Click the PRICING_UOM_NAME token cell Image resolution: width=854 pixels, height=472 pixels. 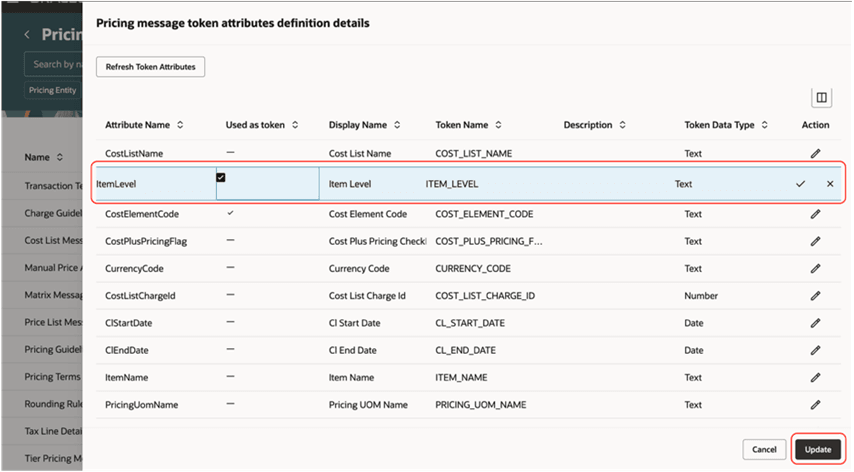point(480,404)
